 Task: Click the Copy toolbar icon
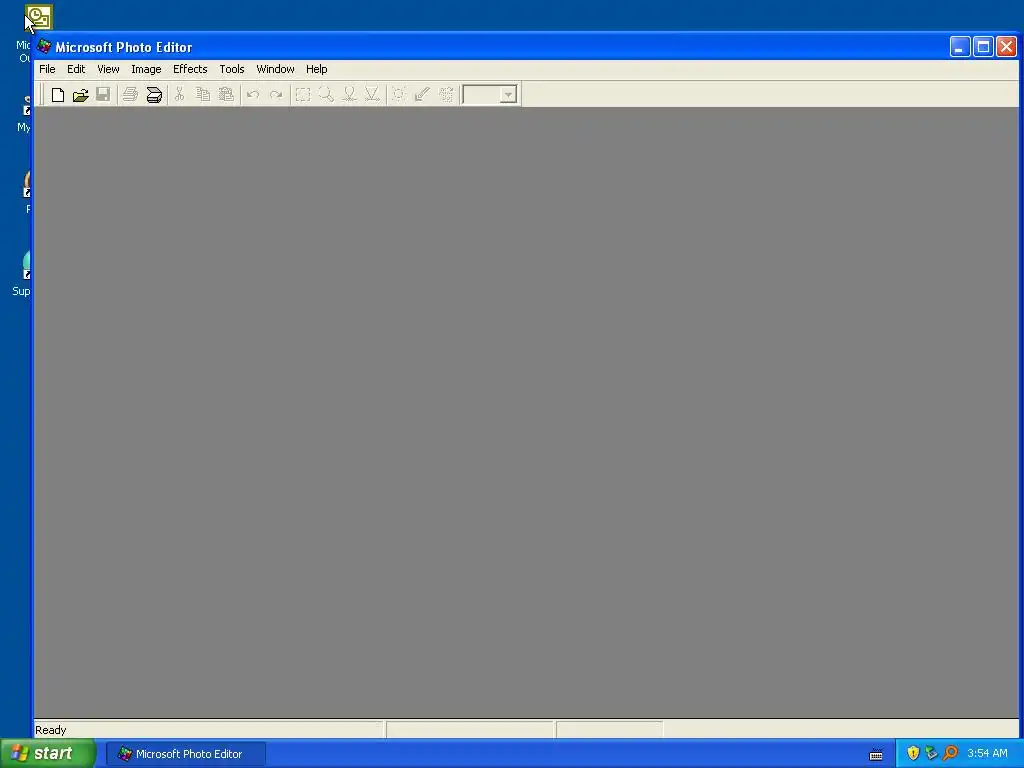tap(203, 95)
